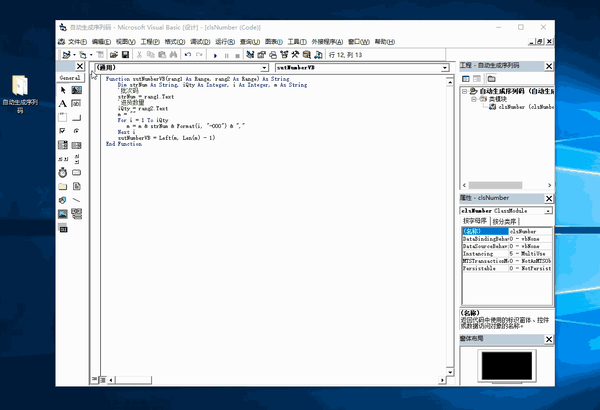
Task: Open the 调试(D) menu
Action: point(200,42)
